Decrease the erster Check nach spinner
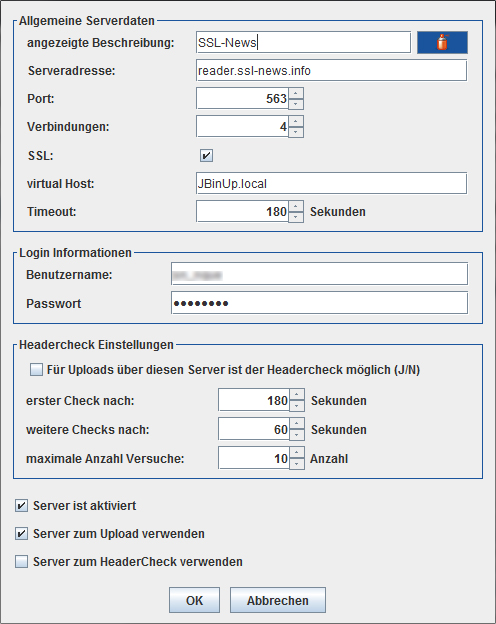The height and width of the screenshot is (624, 496). coord(297,406)
